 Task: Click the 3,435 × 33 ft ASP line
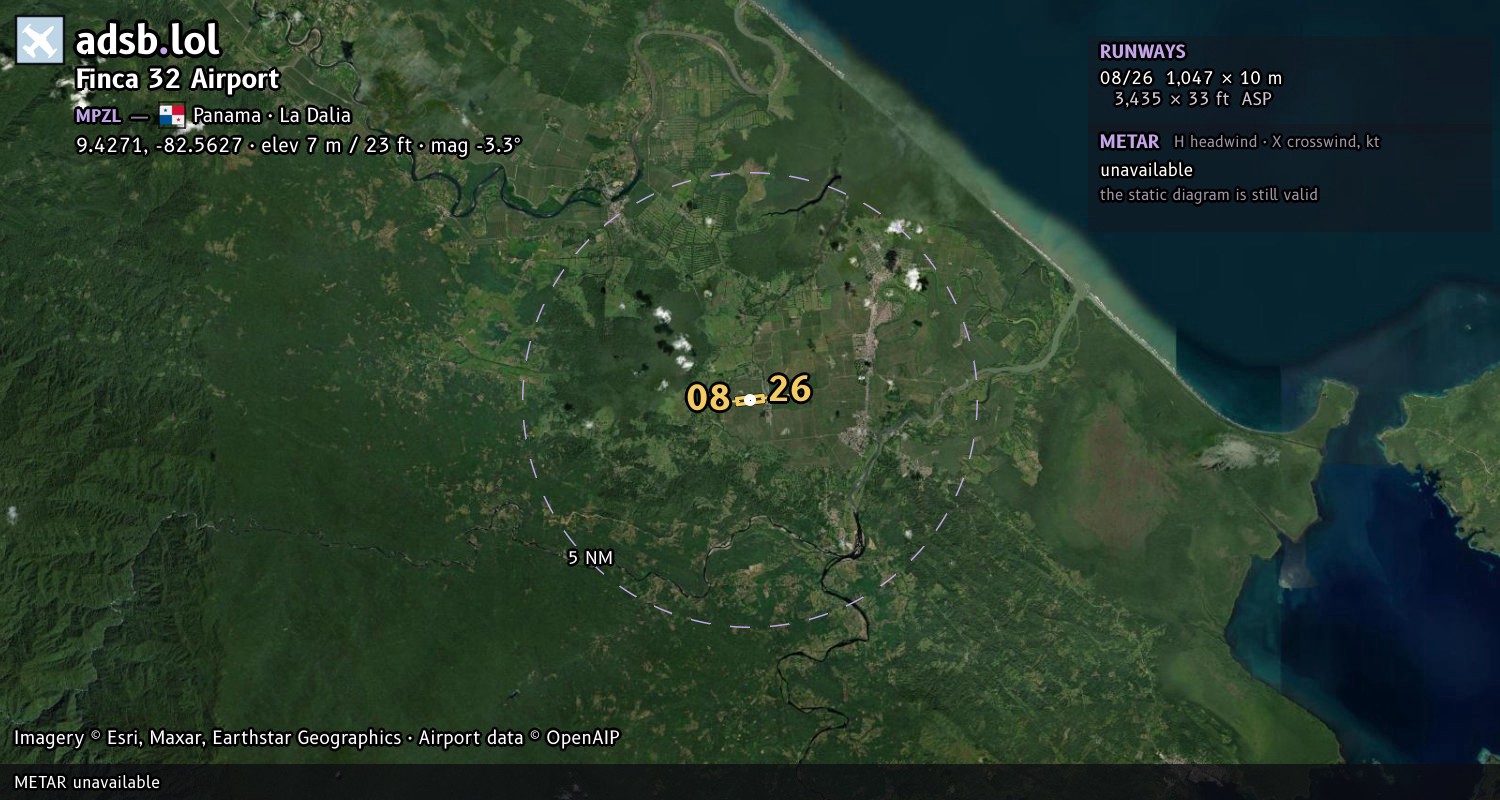pyautogui.click(x=1193, y=99)
